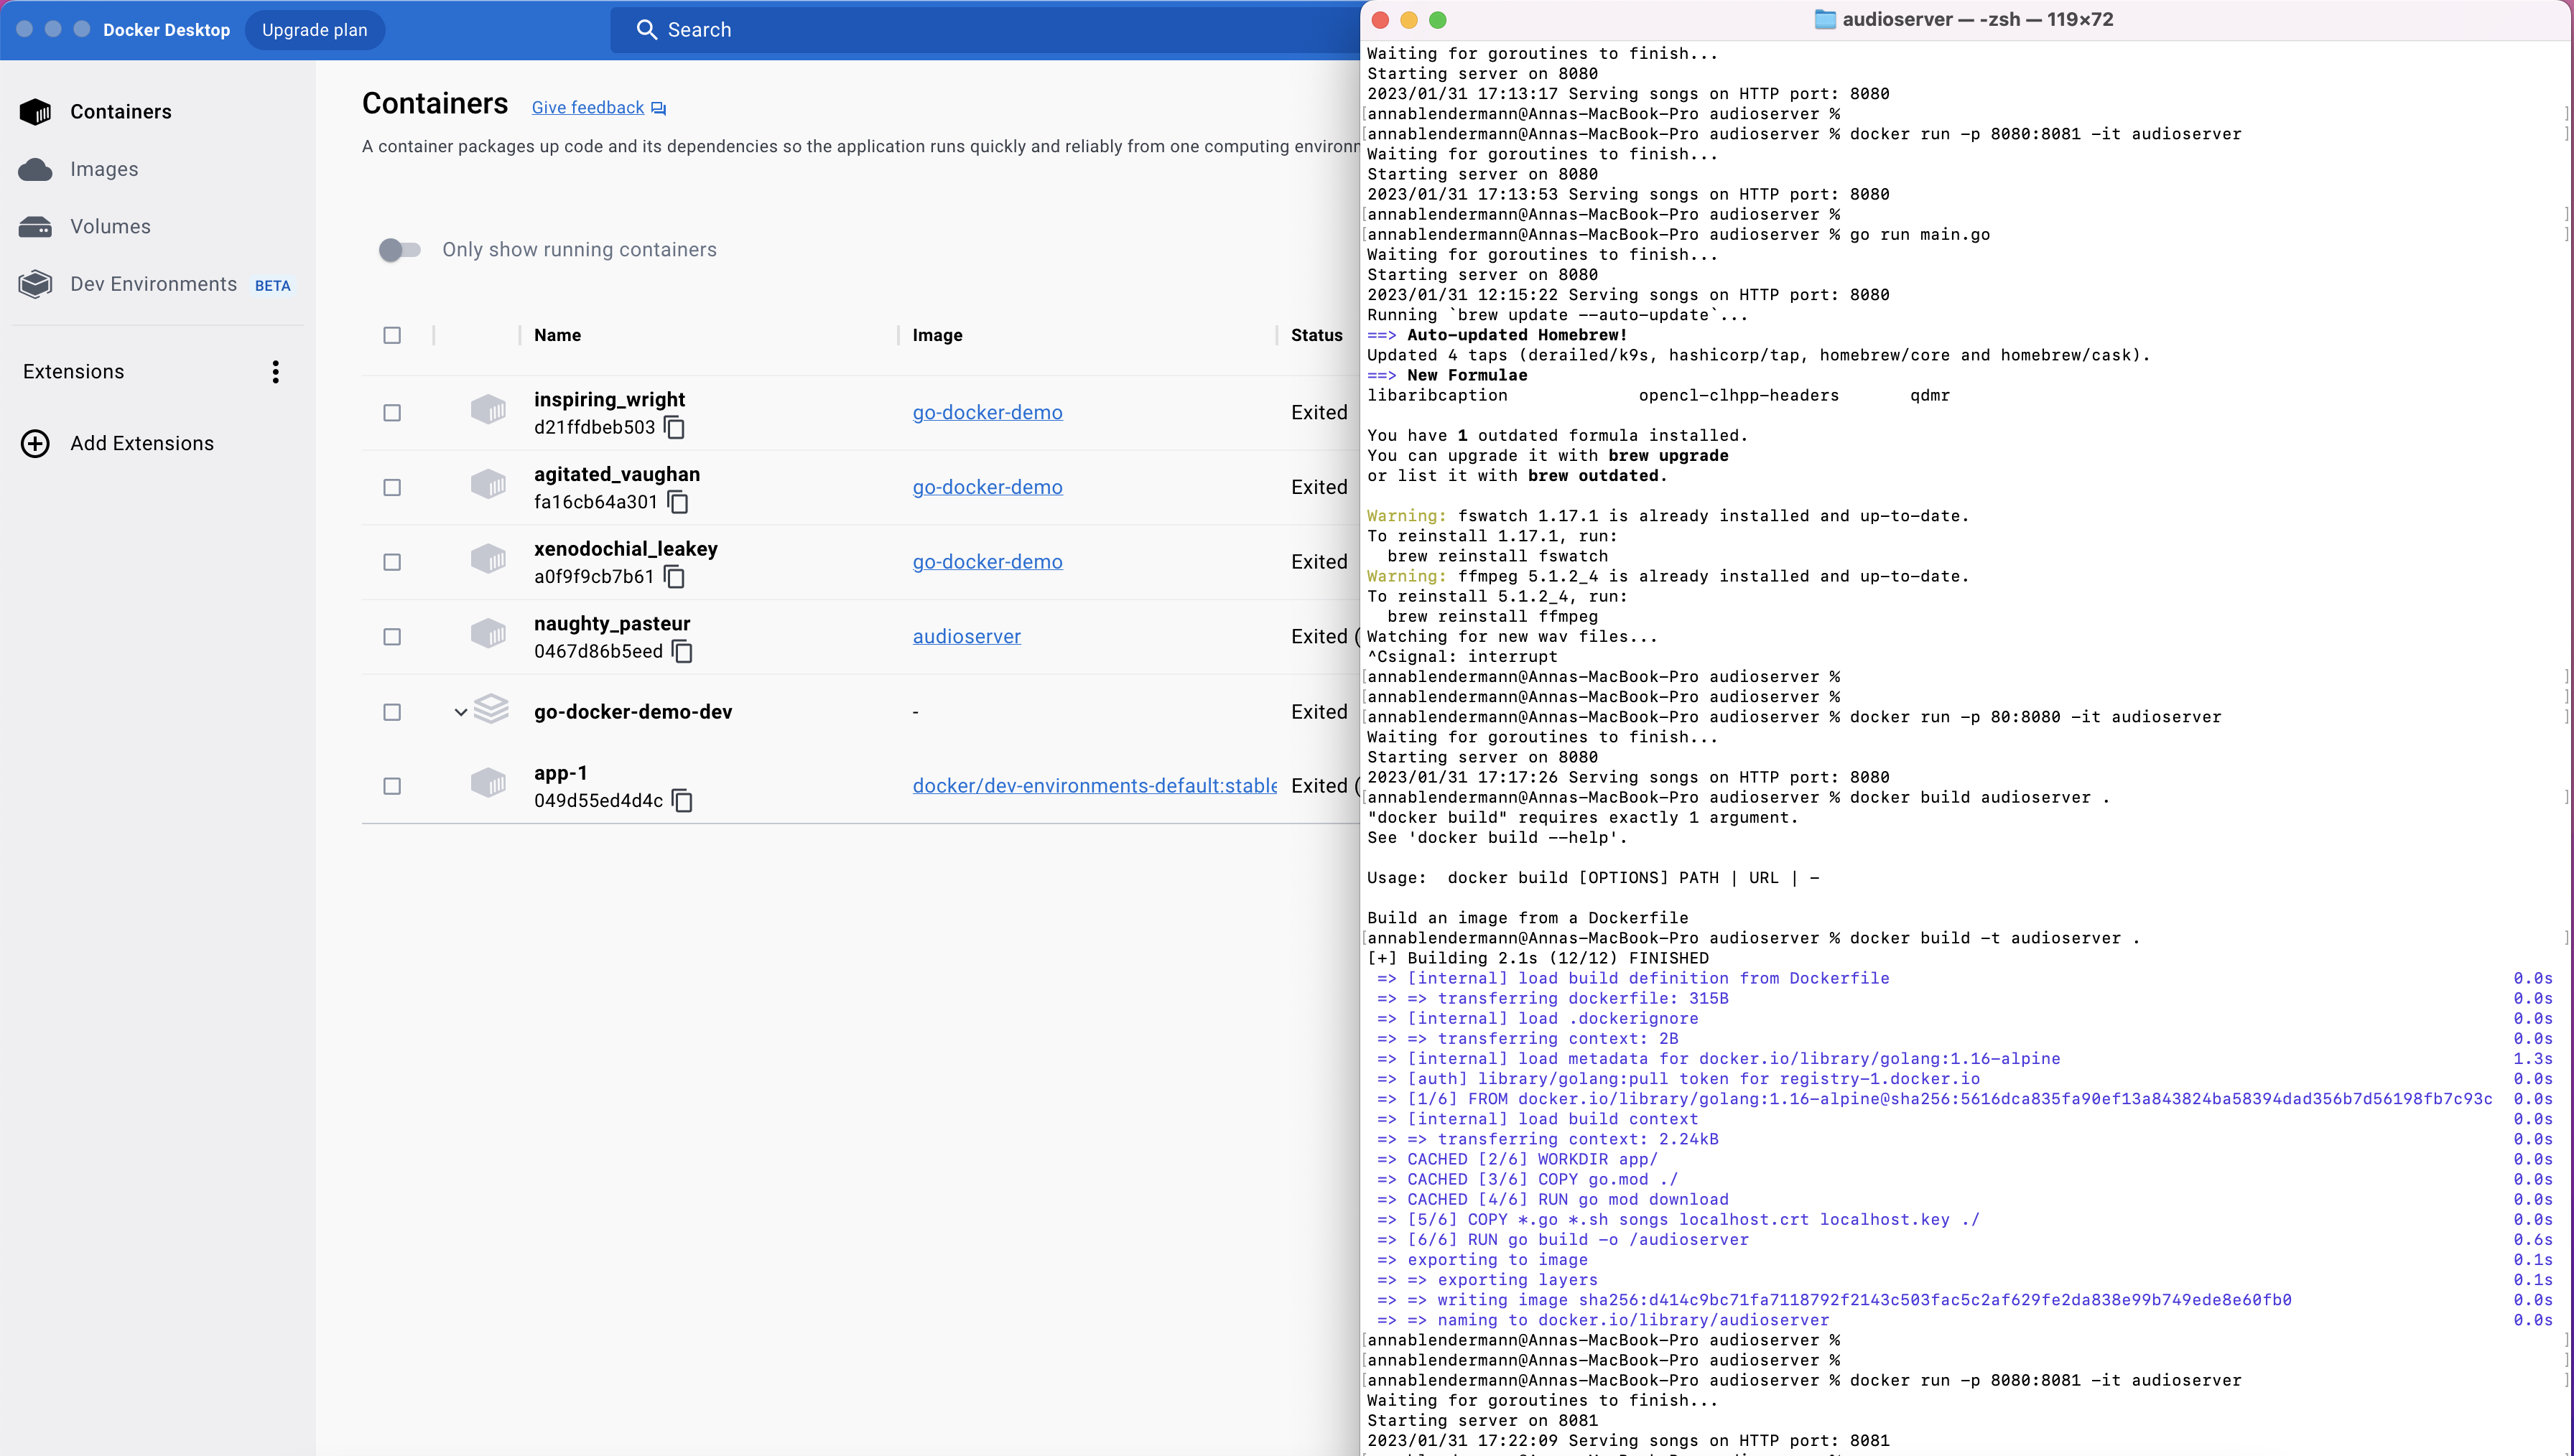
Task: Open the Give feedback link
Action: tap(588, 108)
